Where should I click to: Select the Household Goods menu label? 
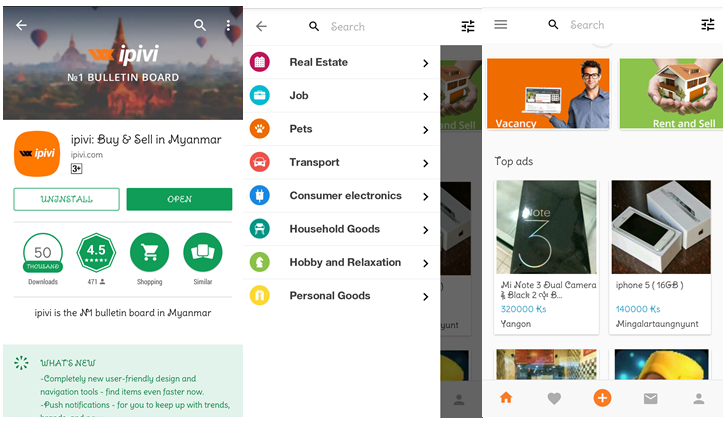pyautogui.click(x=335, y=229)
